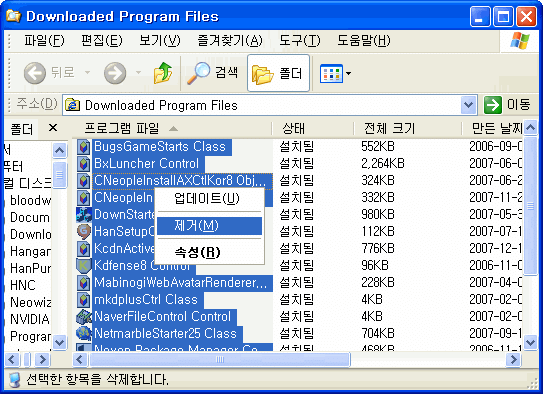Sort by the 상태 column header
543x394 pixels.
pyautogui.click(x=313, y=128)
